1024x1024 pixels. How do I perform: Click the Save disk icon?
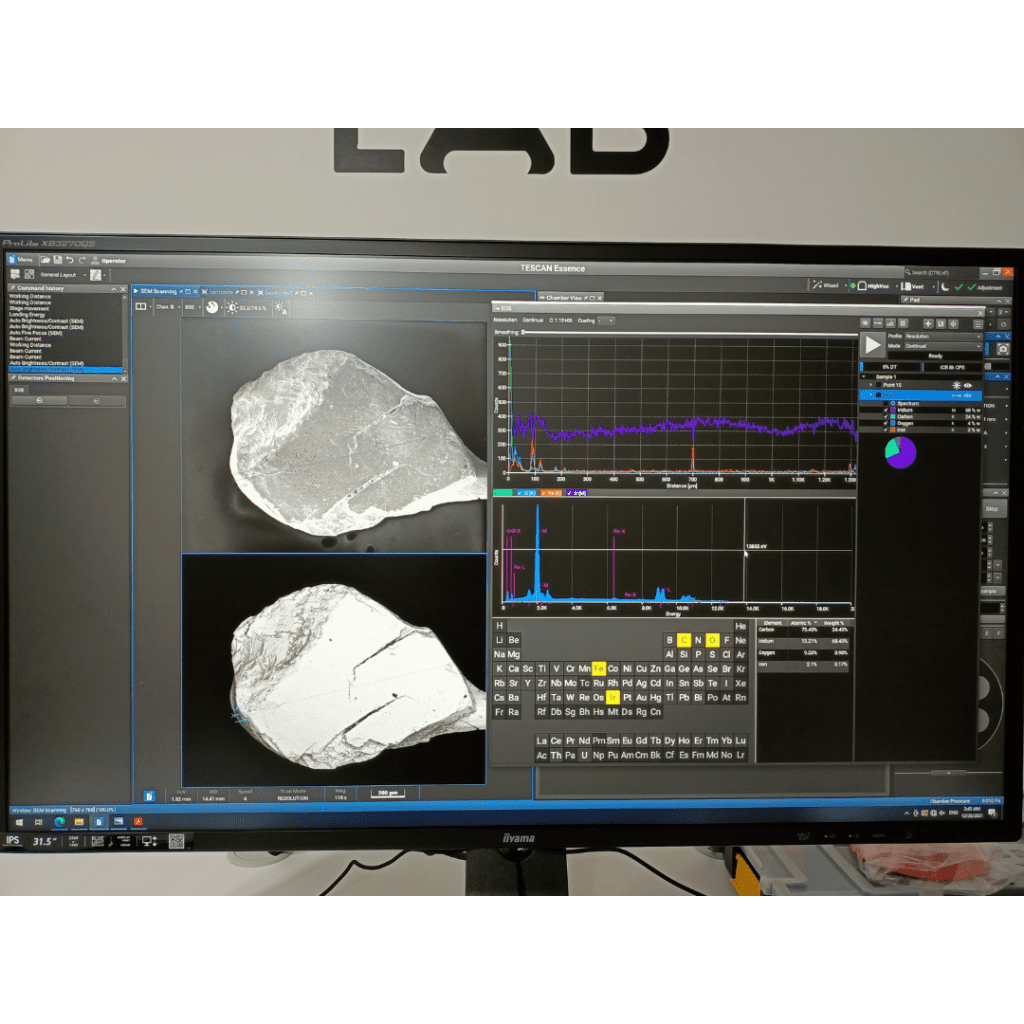click(57, 260)
